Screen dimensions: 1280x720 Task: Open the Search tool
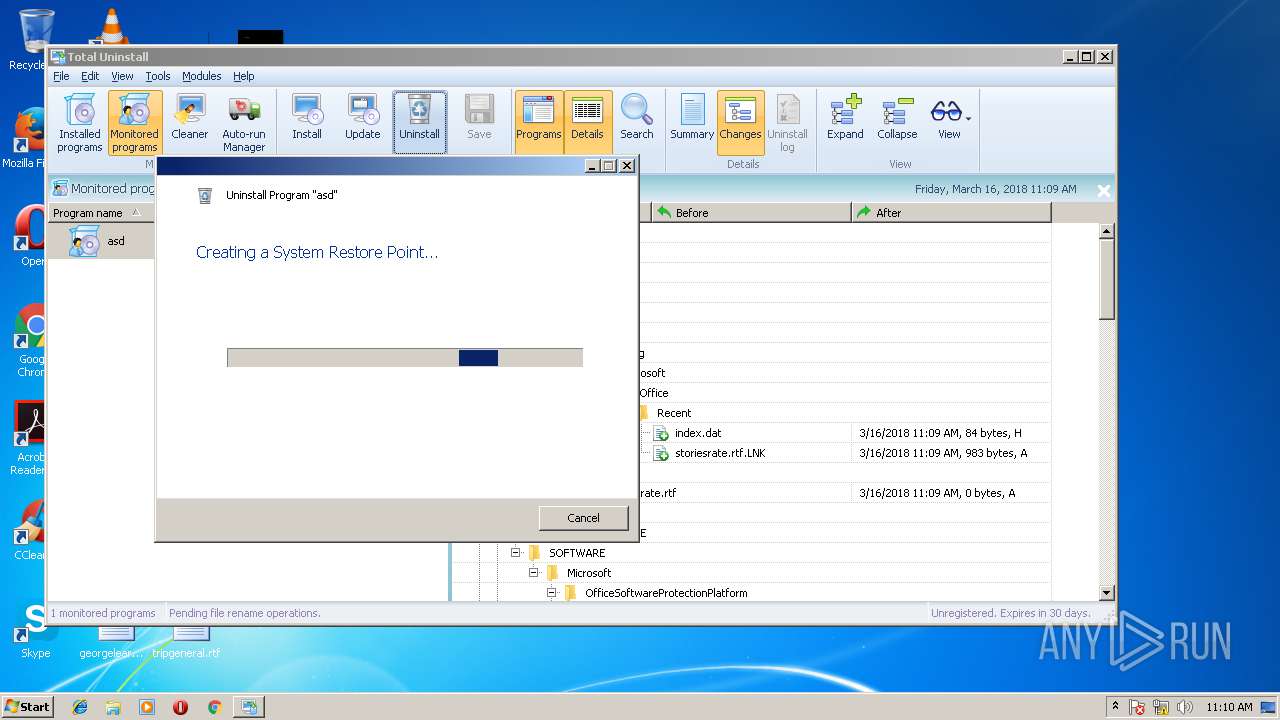(x=636, y=118)
